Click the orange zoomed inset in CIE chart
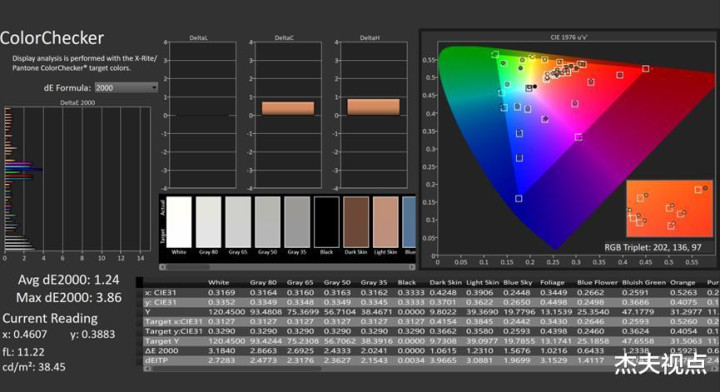 (669, 208)
